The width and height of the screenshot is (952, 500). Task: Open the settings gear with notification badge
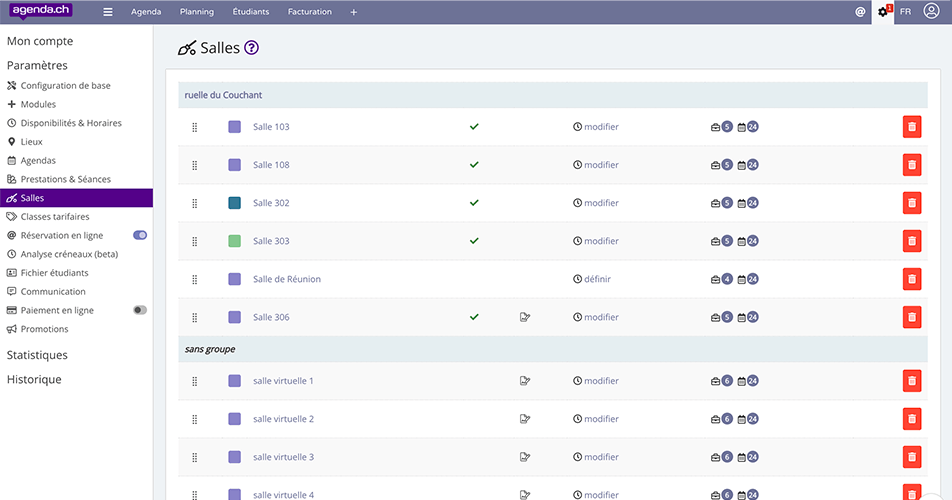pos(883,12)
